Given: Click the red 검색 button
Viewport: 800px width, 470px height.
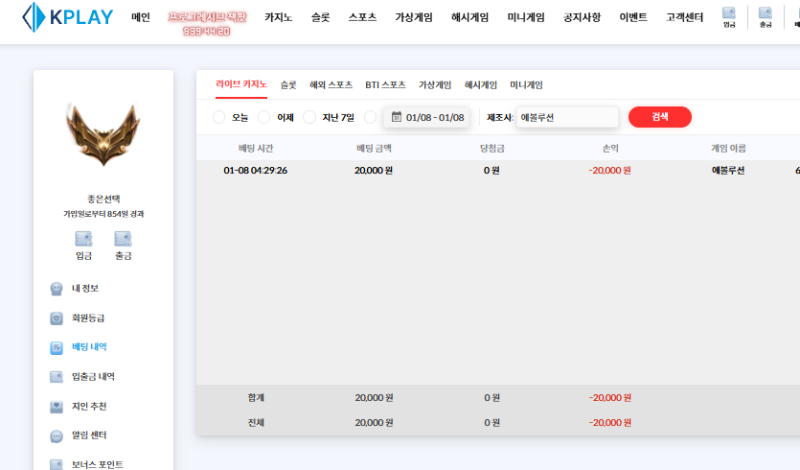Looking at the screenshot, I should [x=659, y=117].
